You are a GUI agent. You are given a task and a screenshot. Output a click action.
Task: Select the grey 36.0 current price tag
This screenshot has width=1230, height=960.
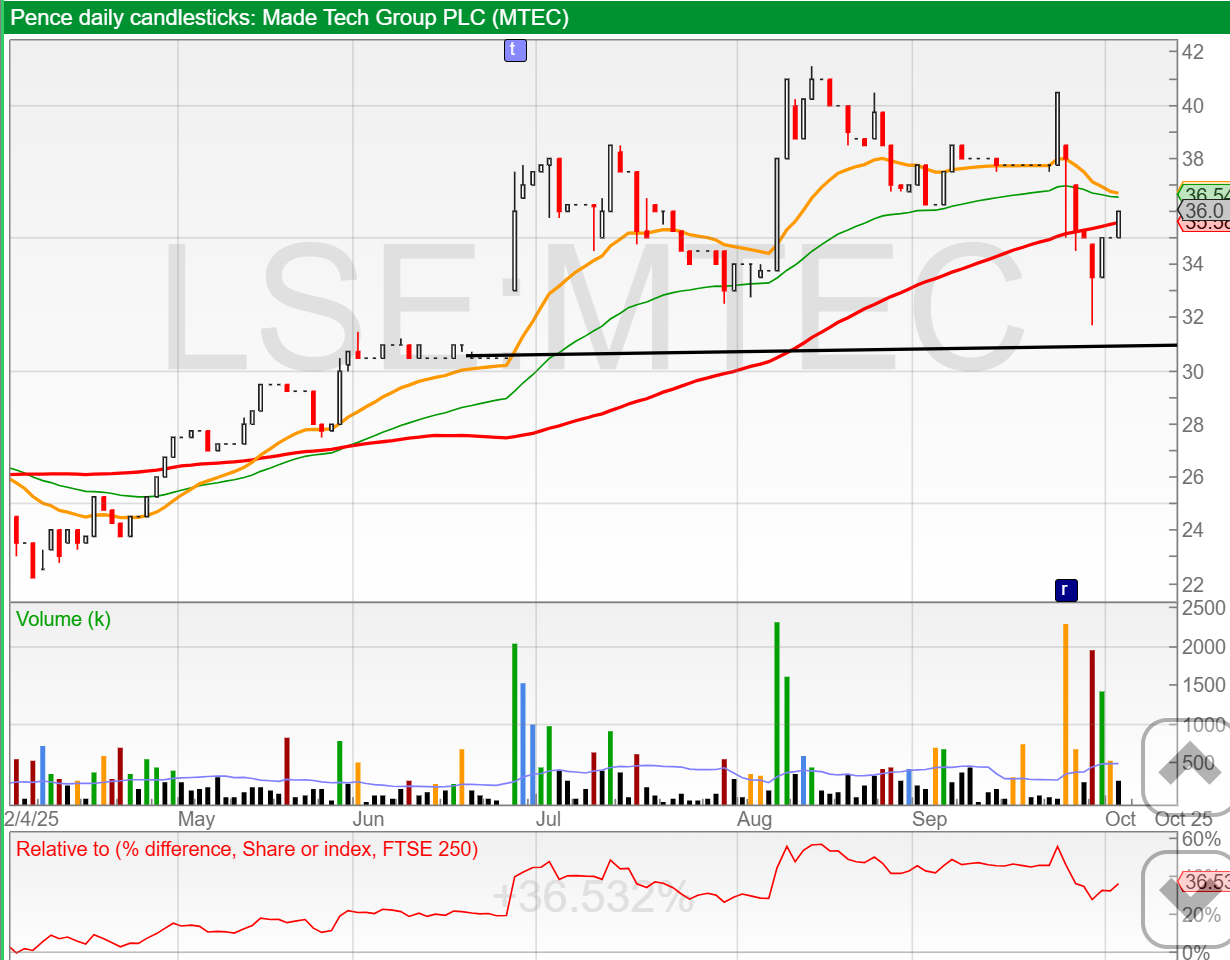1204,211
